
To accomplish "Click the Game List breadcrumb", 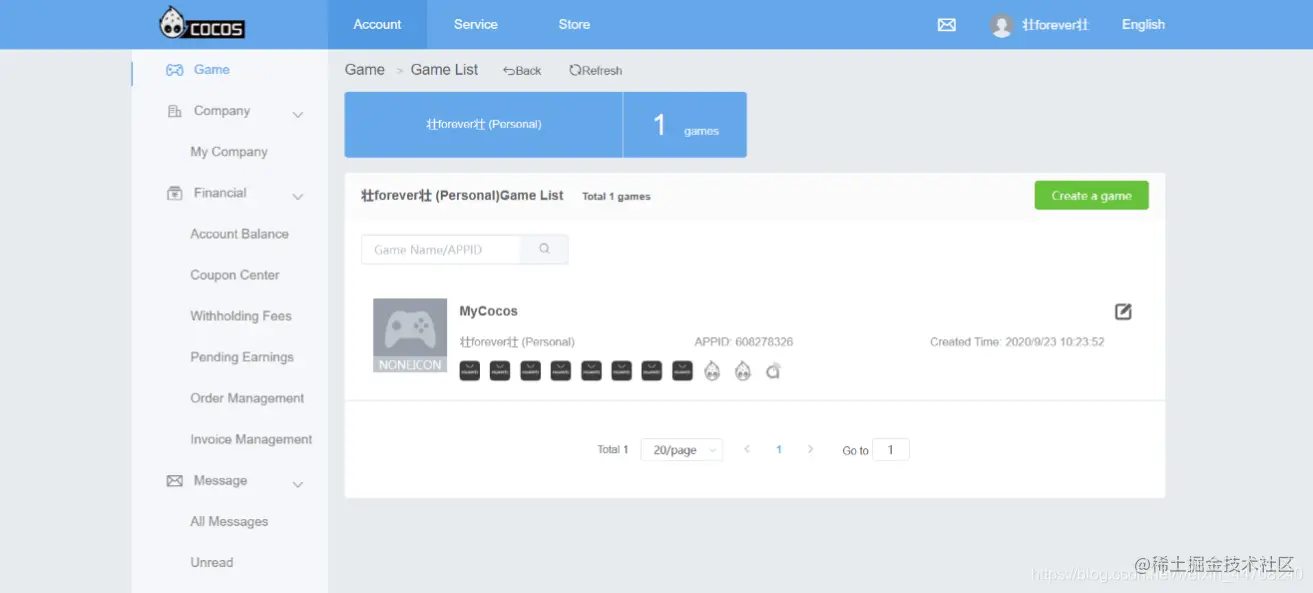I will tap(444, 70).
